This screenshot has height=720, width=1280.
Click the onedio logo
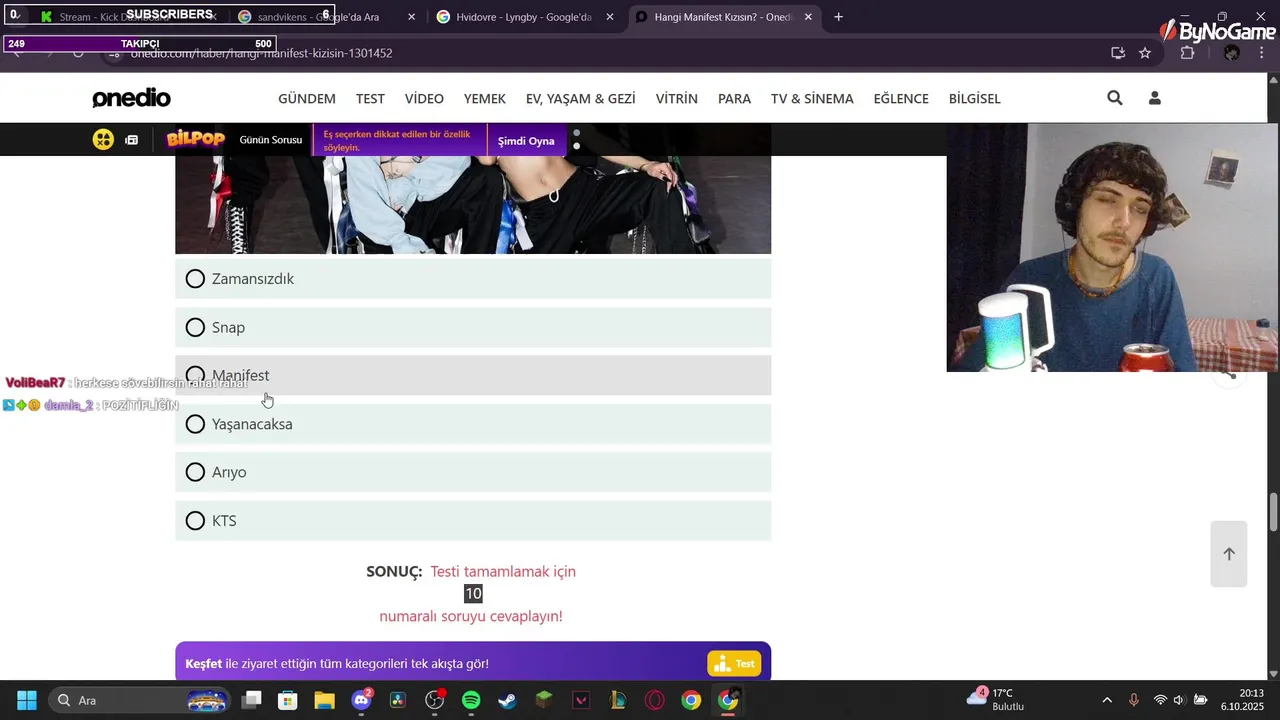pyautogui.click(x=131, y=98)
